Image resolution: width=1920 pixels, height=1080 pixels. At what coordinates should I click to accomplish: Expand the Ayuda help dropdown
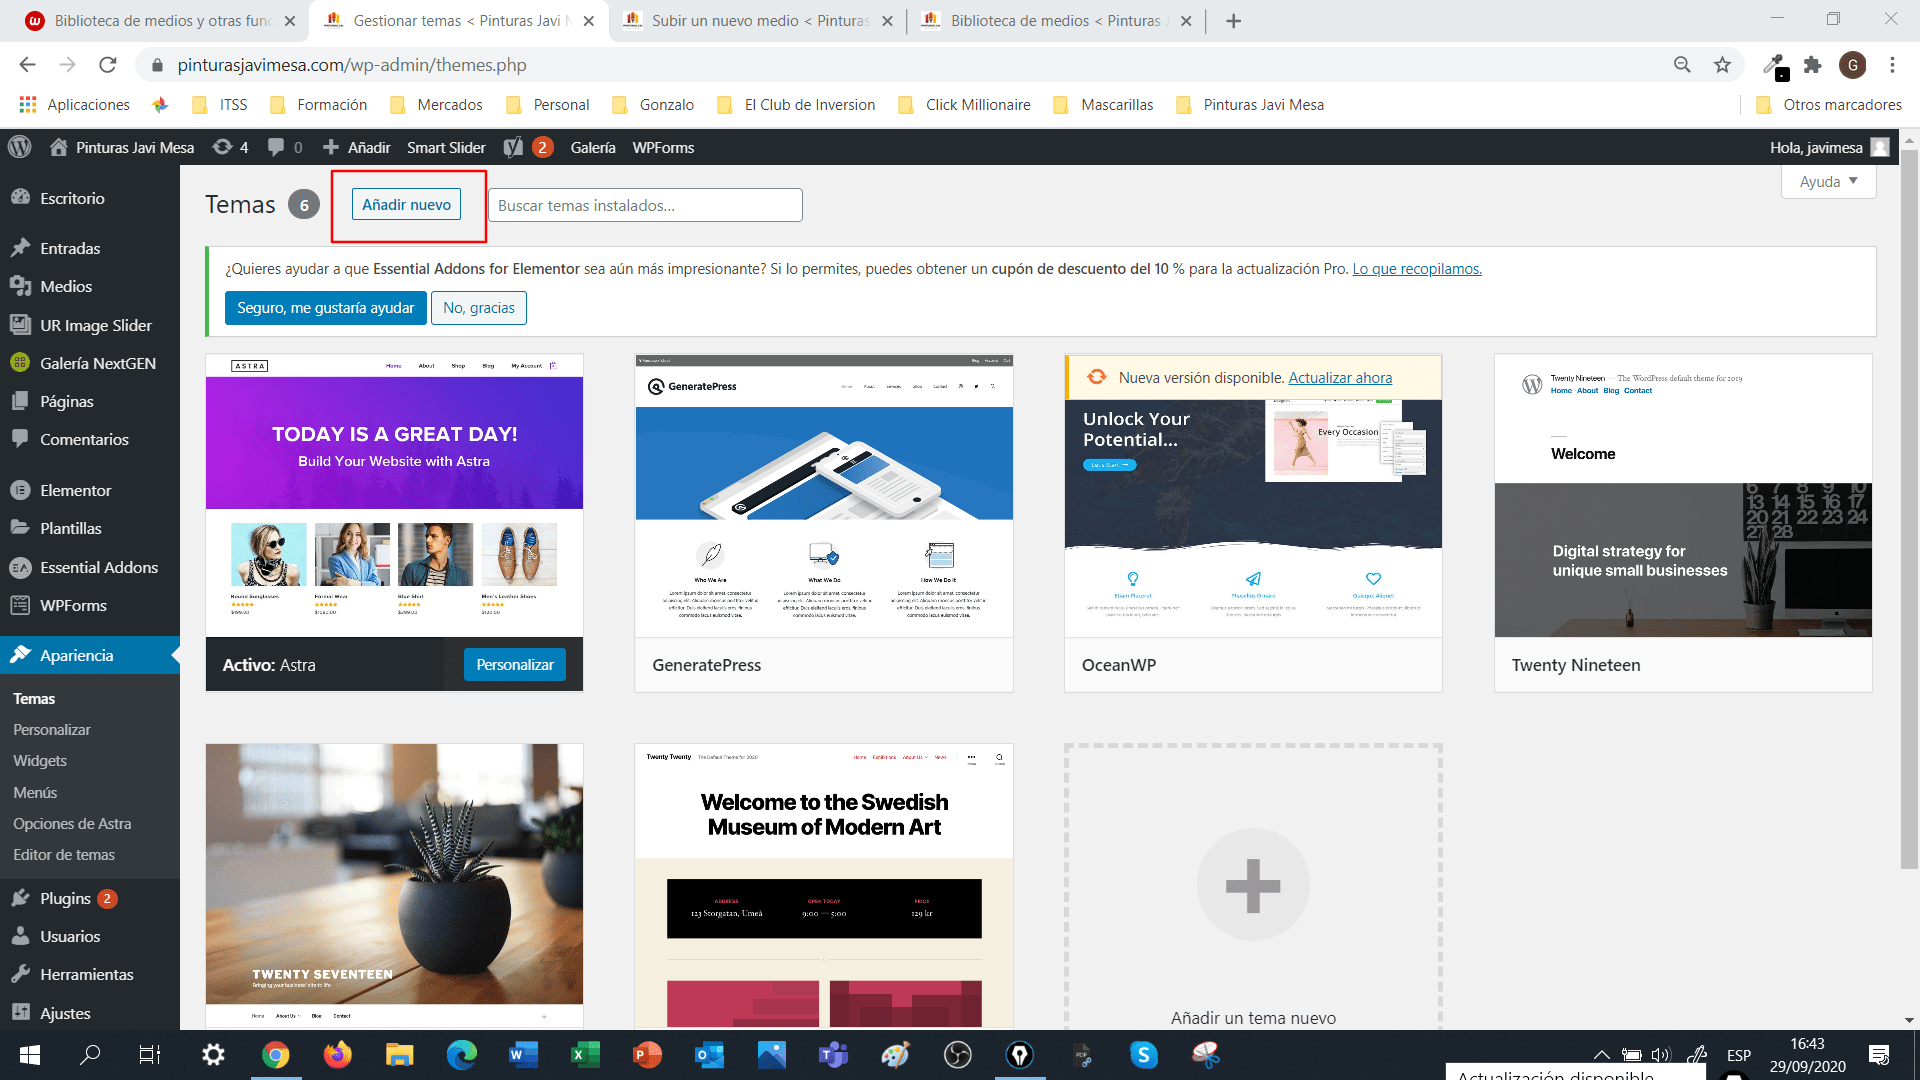click(1828, 181)
